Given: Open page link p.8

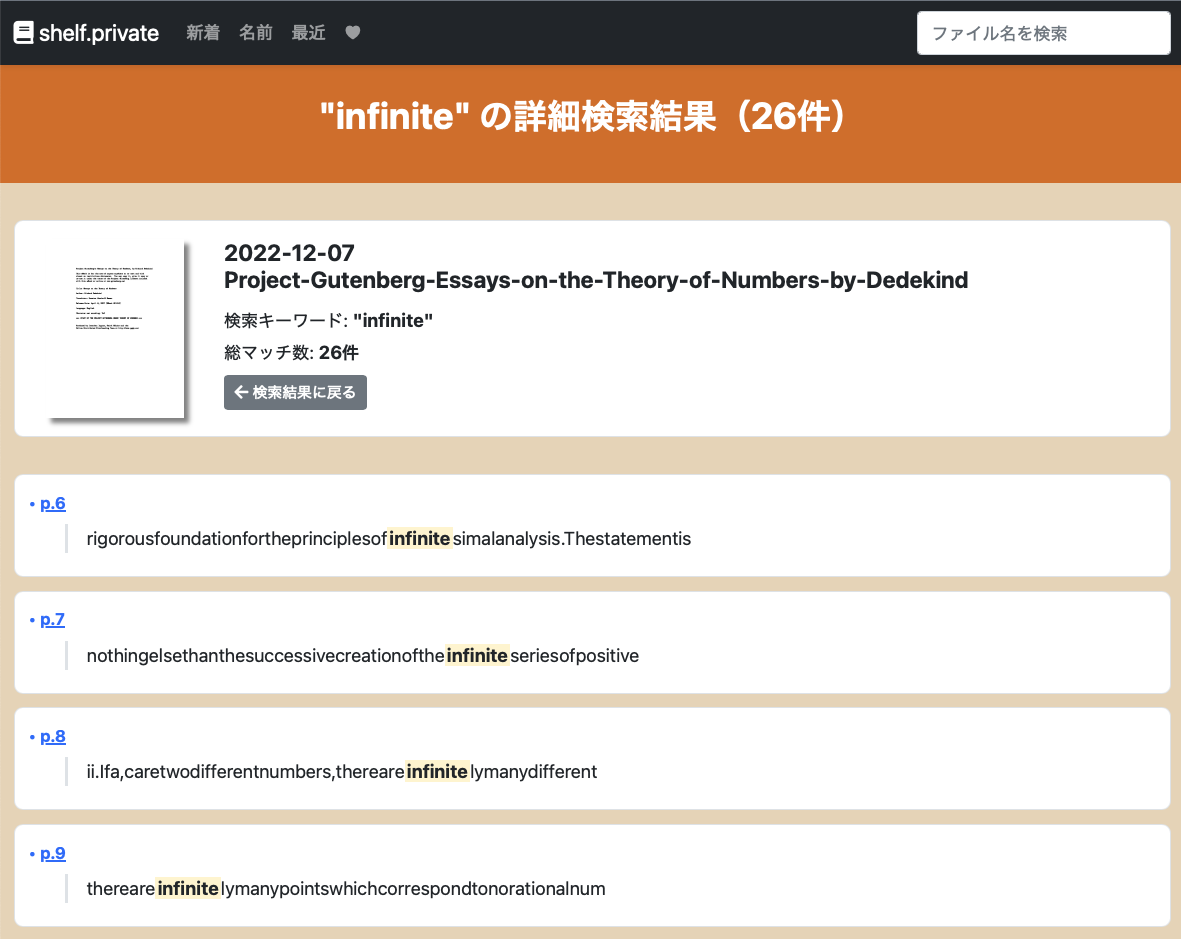Looking at the screenshot, I should (53, 736).
